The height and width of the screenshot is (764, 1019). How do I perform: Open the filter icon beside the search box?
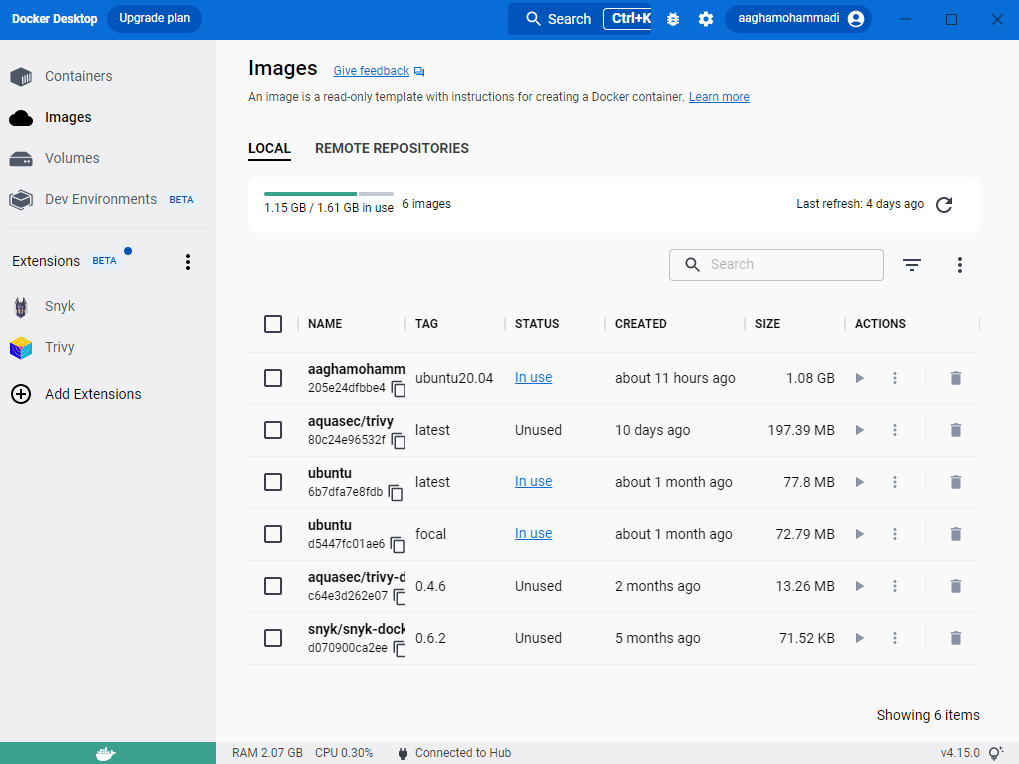[912, 265]
